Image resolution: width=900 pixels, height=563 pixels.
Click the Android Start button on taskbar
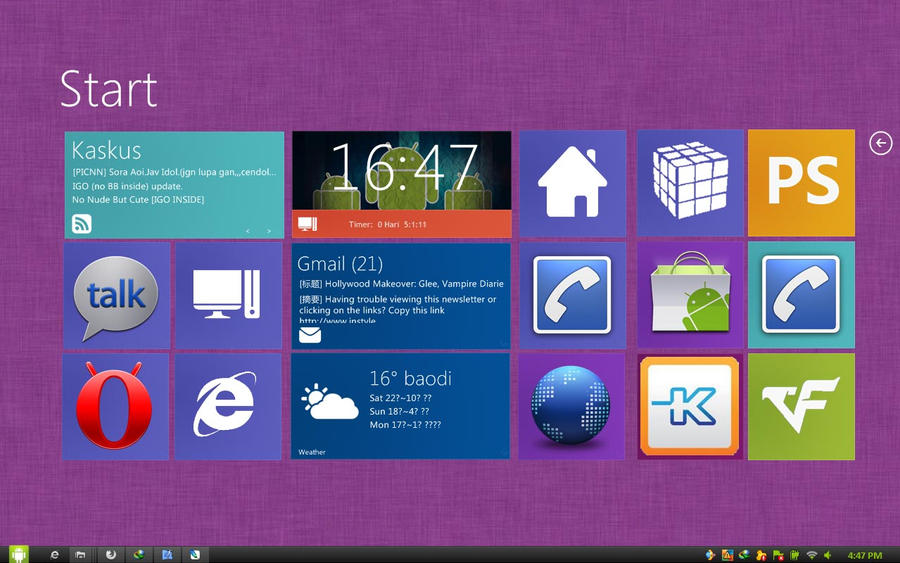click(18, 554)
